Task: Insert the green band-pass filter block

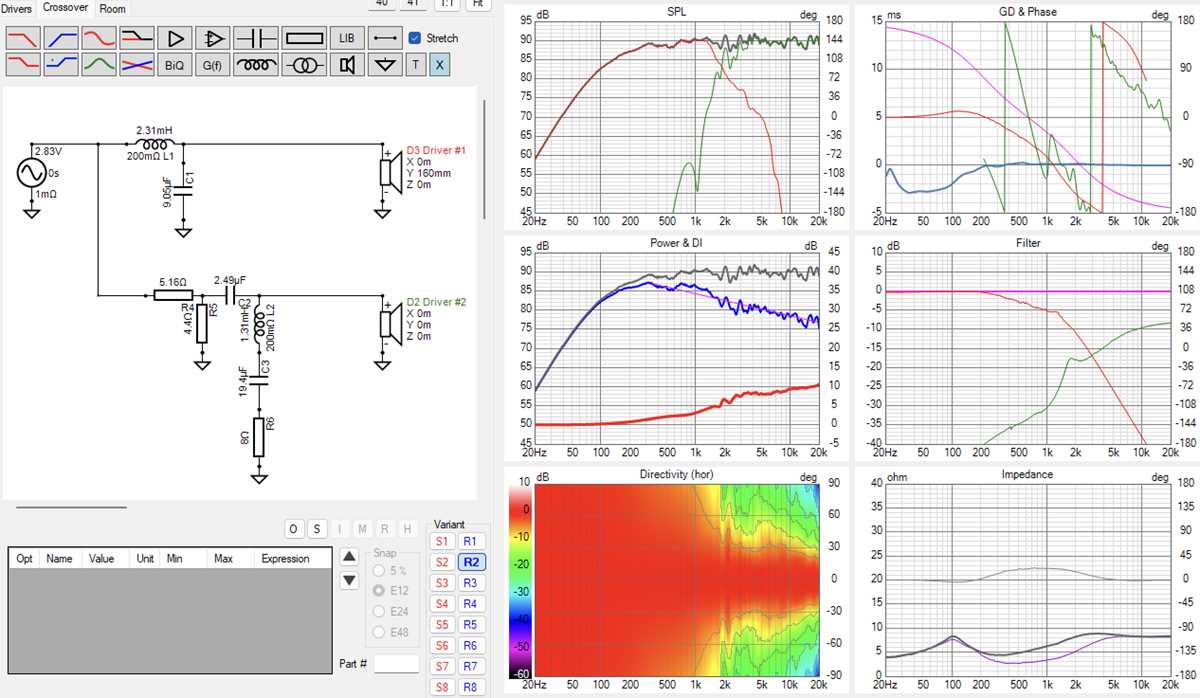Action: point(98,65)
